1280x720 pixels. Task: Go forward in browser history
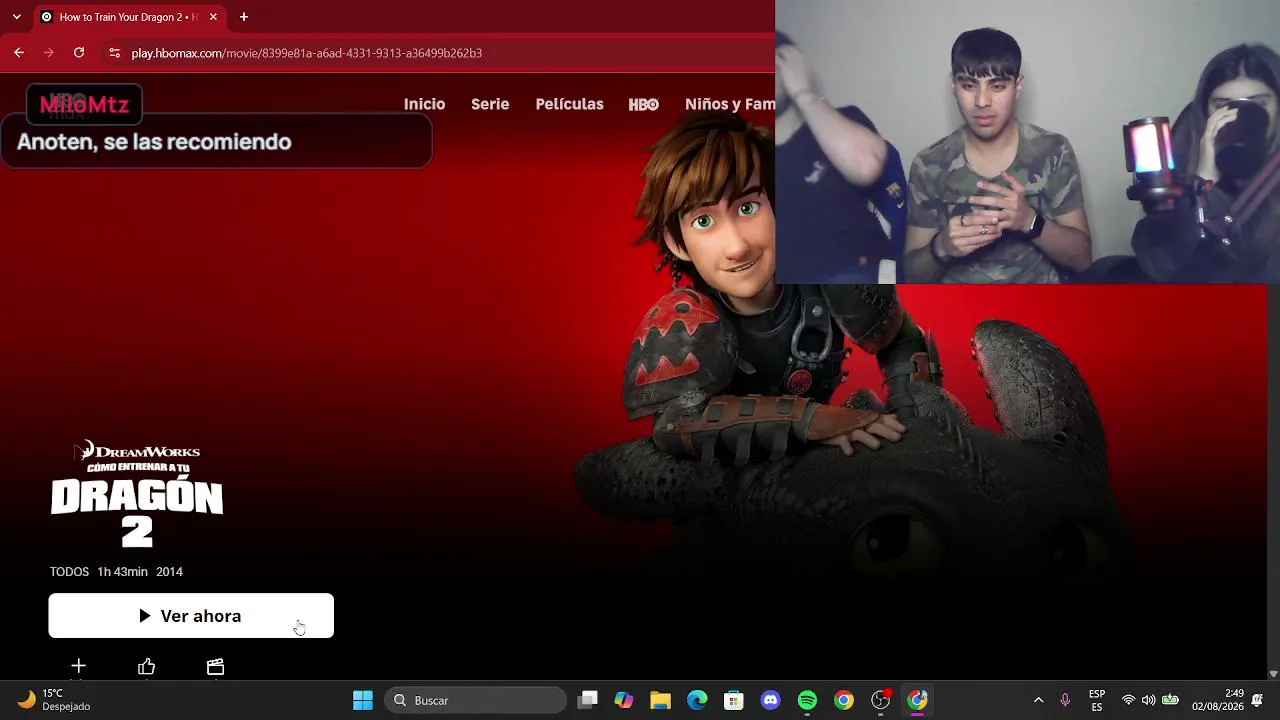coord(48,53)
